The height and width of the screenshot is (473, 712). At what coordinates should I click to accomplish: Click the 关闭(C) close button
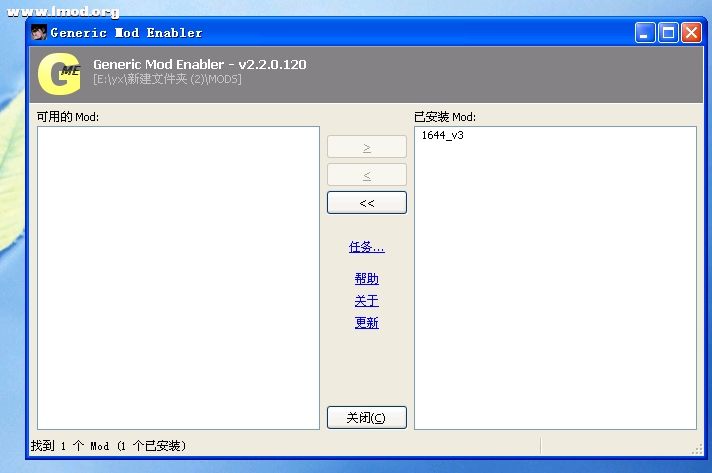tap(367, 418)
